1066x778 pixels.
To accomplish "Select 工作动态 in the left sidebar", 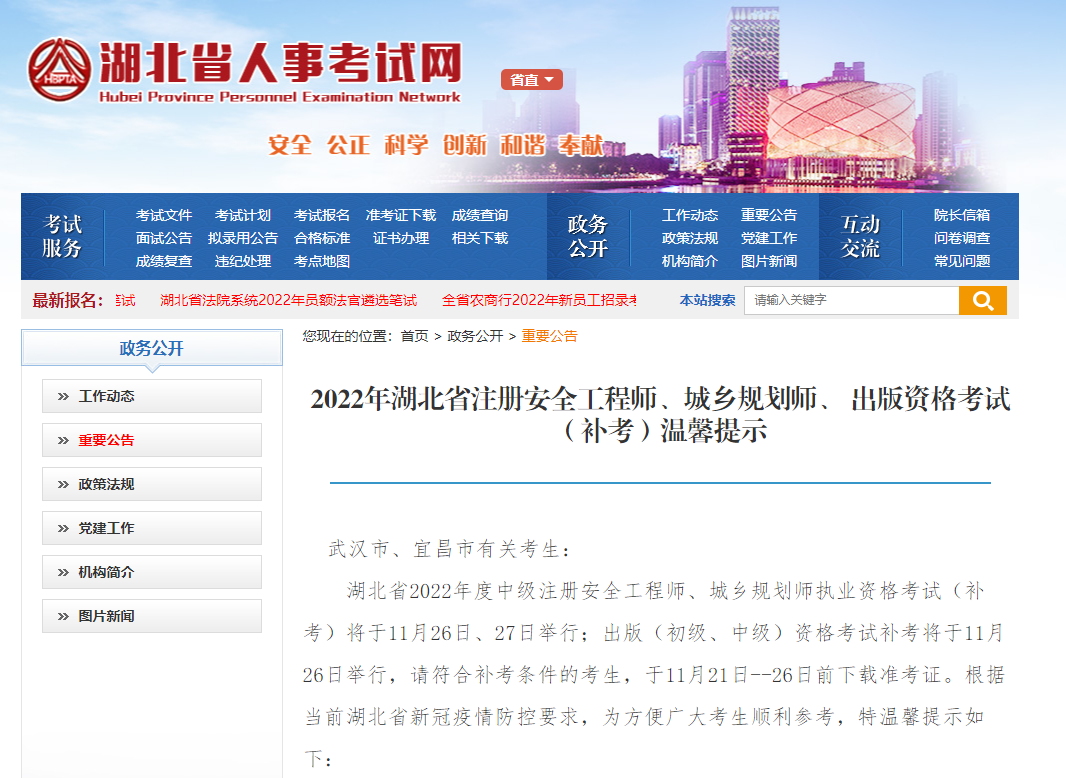I will [x=152, y=396].
